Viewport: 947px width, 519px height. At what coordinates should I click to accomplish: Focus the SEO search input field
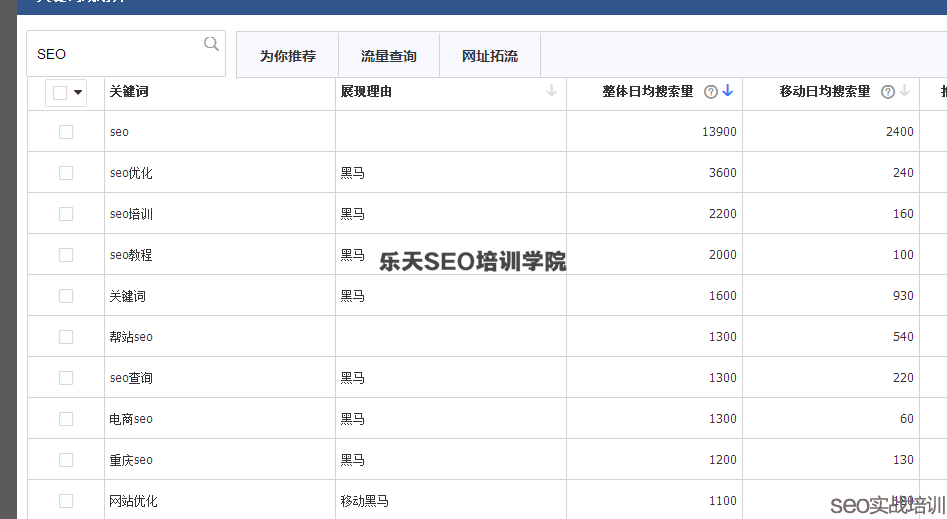pos(126,54)
